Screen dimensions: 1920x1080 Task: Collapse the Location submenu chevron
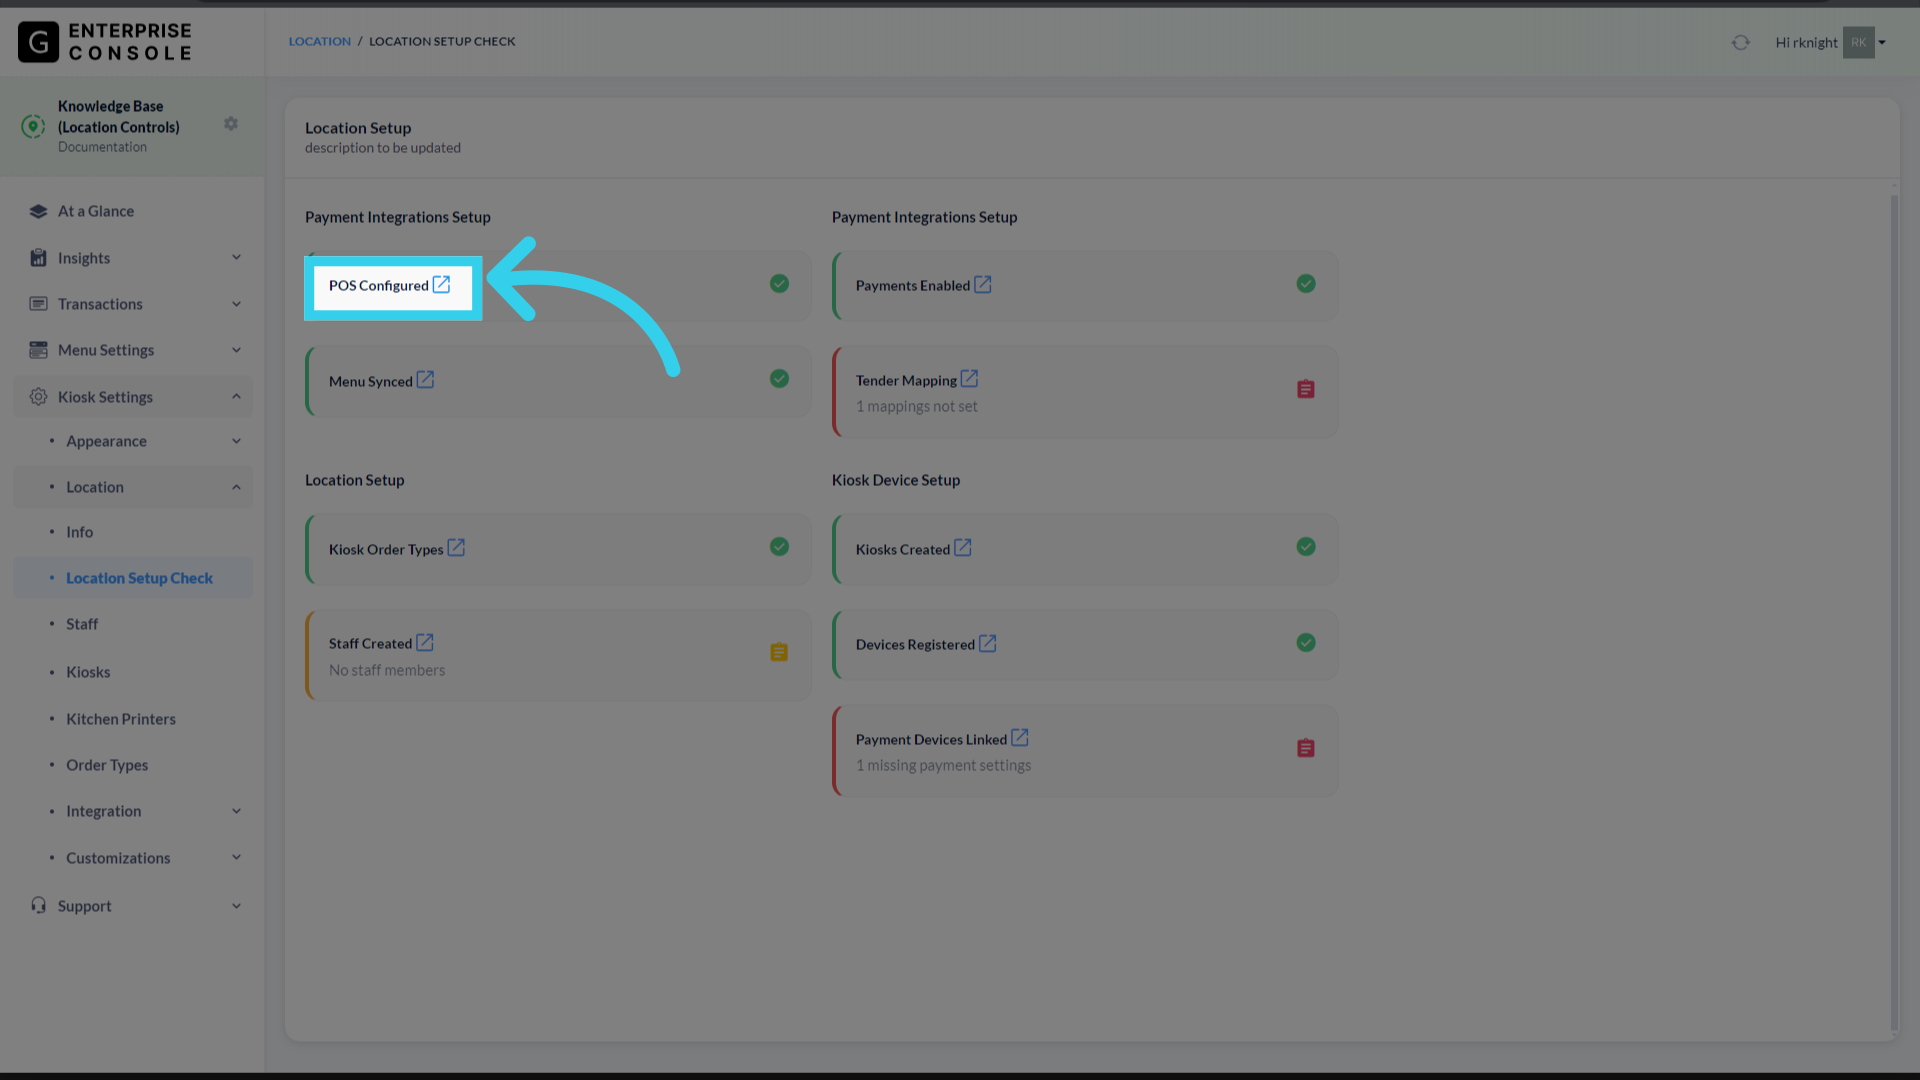tap(237, 487)
